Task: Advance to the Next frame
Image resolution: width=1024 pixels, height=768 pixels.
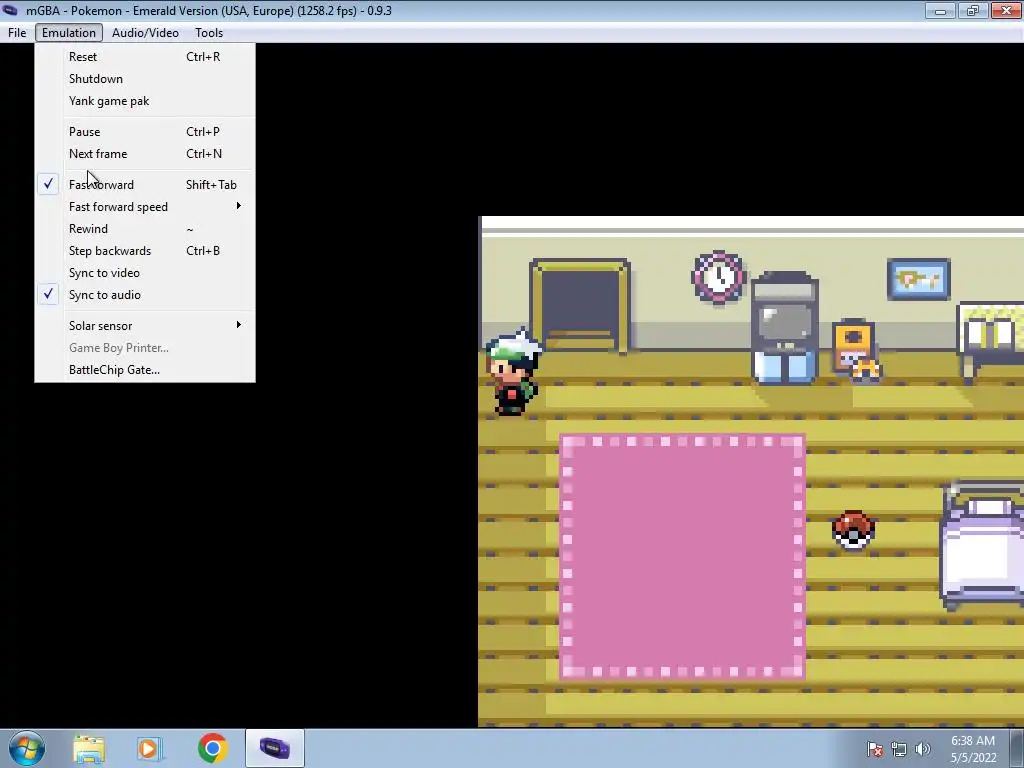Action: pos(145,154)
